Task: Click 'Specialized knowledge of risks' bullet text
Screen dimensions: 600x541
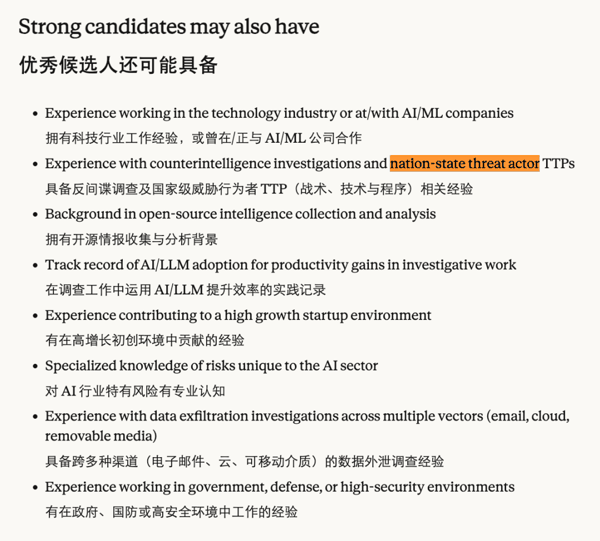Action: pos(211,366)
